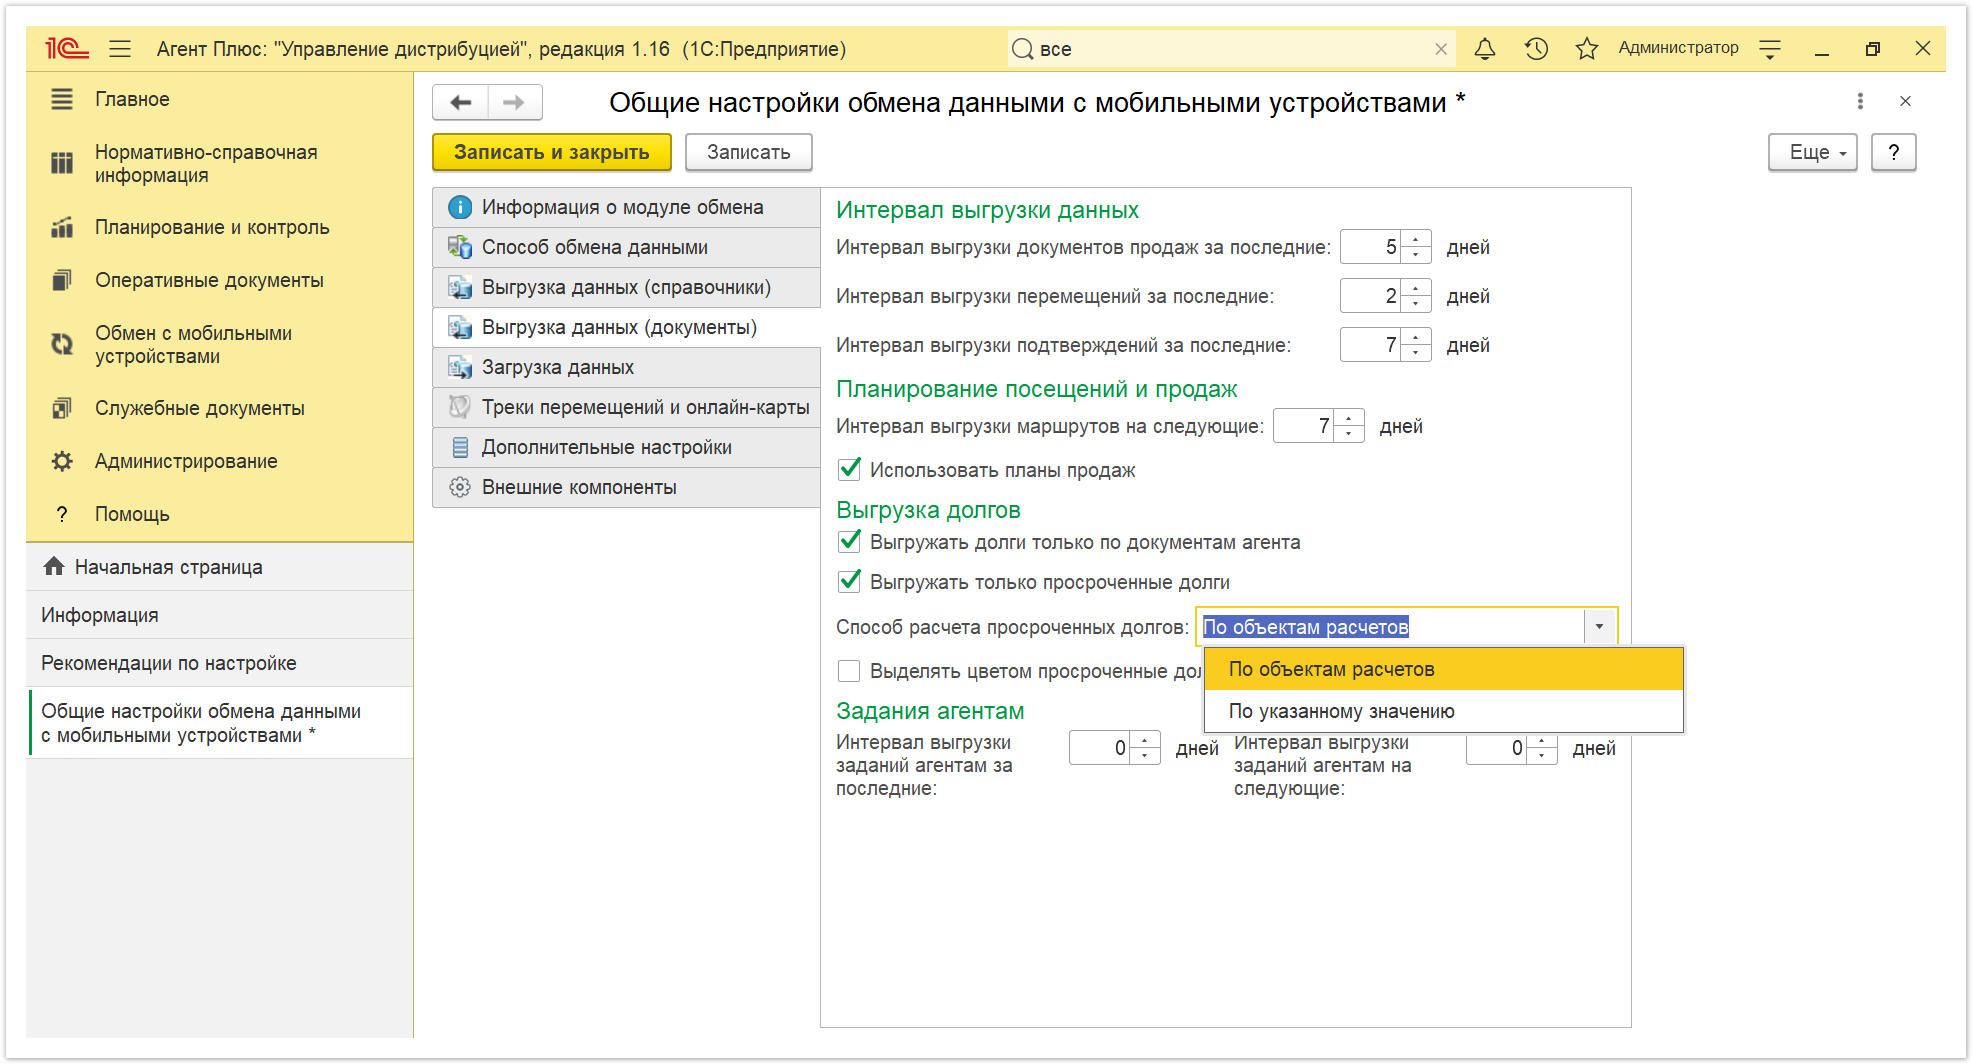Open the form's three-dot options menu

tap(1860, 101)
